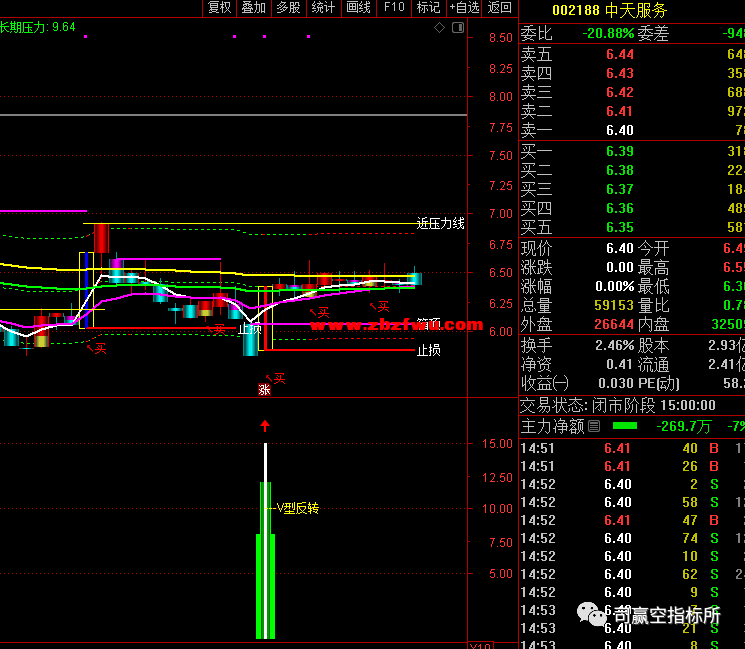The image size is (745, 649).
Task: Click the 14:52 trade row with 74 lots
Action: (632, 538)
